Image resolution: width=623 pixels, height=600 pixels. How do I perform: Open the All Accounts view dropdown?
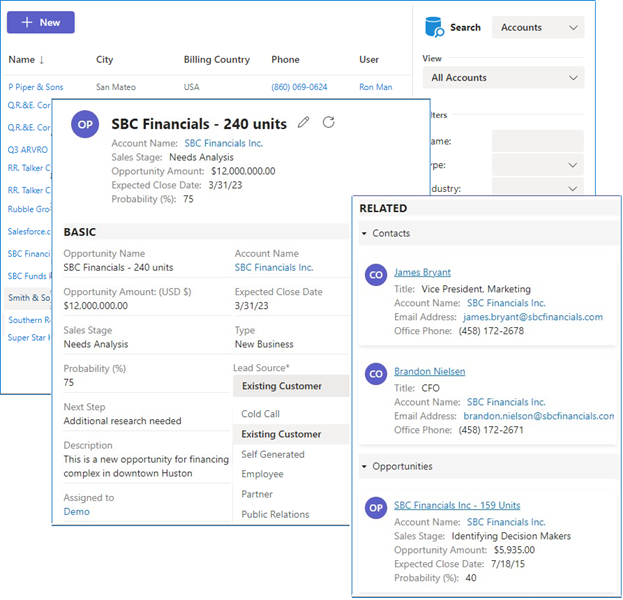503,78
